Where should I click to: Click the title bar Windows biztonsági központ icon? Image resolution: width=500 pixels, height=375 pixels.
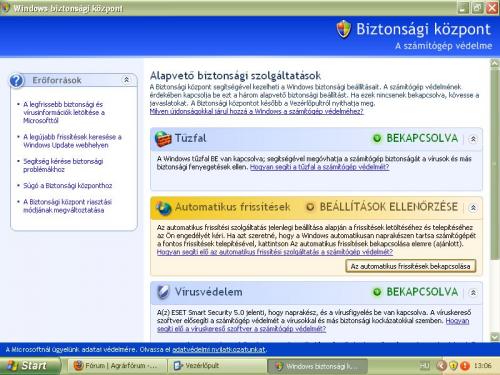(x=5, y=7)
